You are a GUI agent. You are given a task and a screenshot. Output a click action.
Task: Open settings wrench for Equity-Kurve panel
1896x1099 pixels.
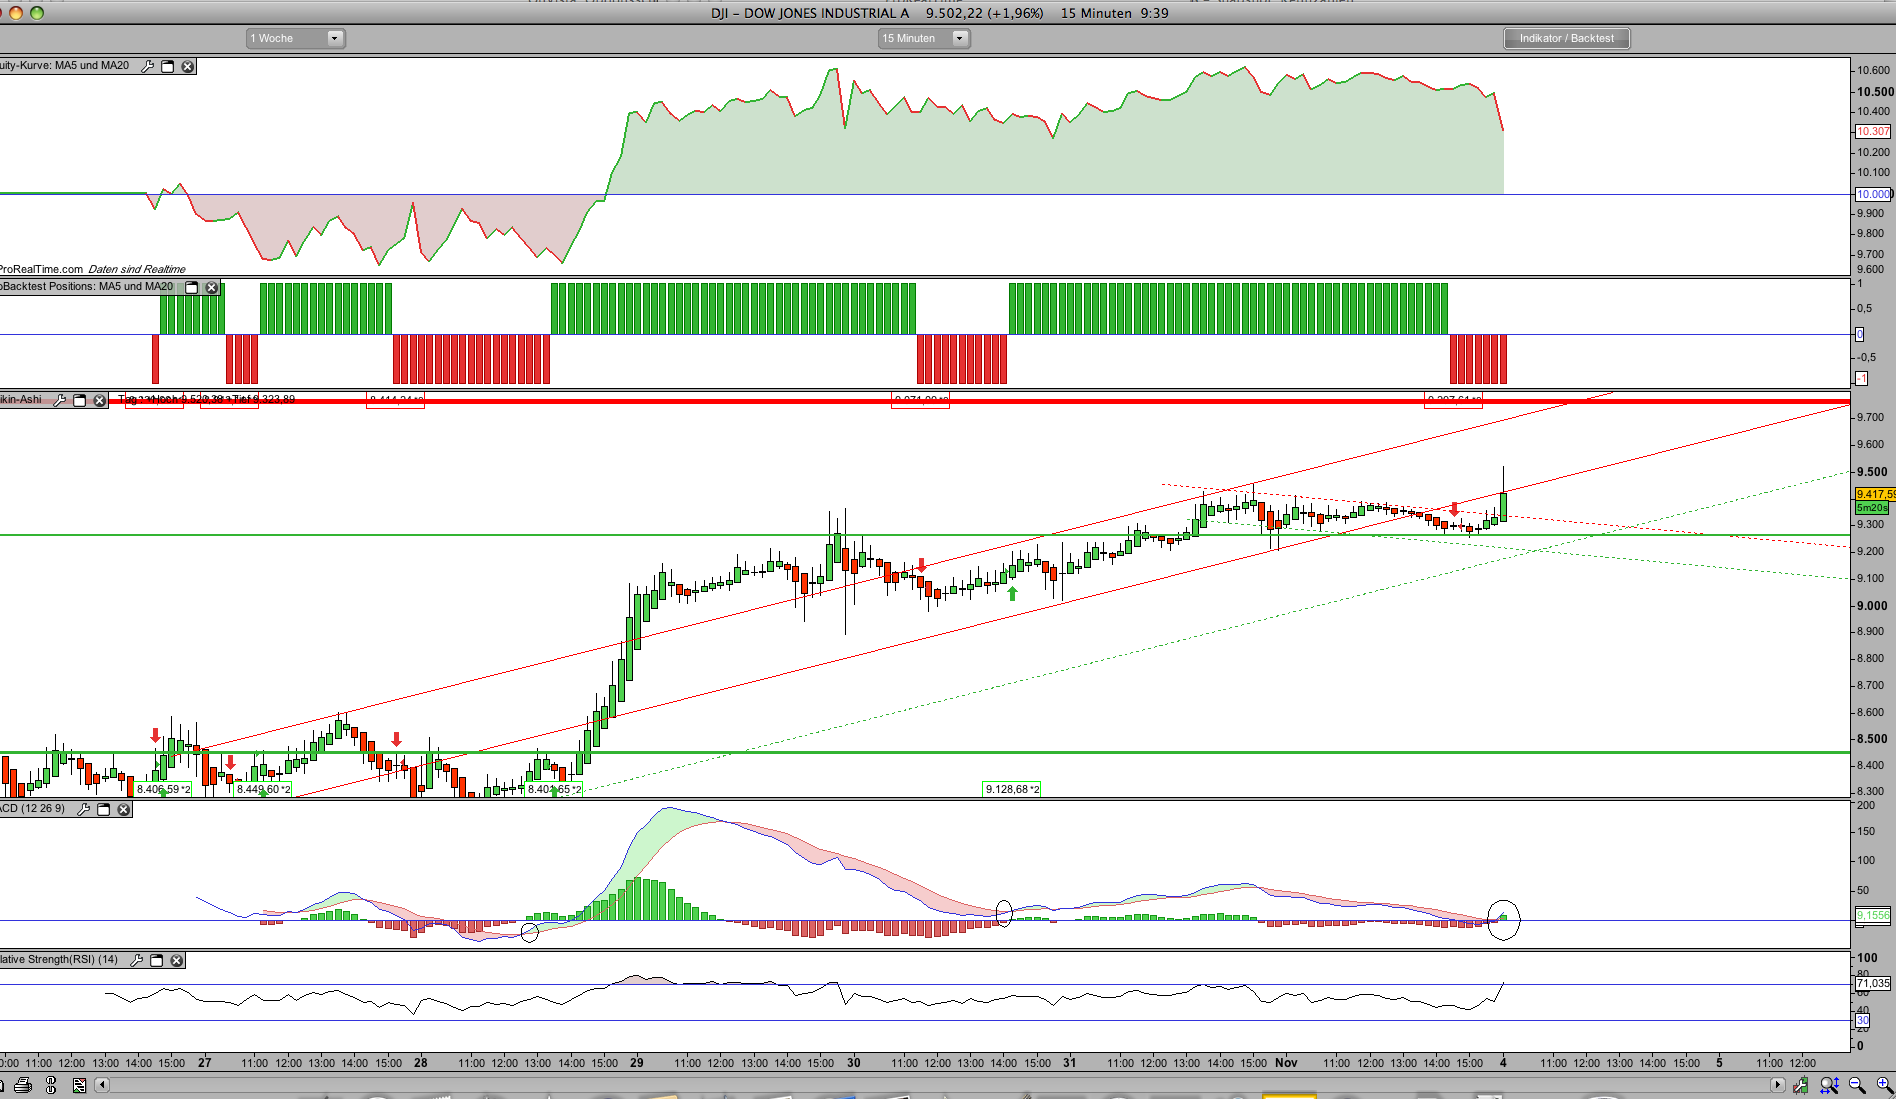tap(148, 66)
